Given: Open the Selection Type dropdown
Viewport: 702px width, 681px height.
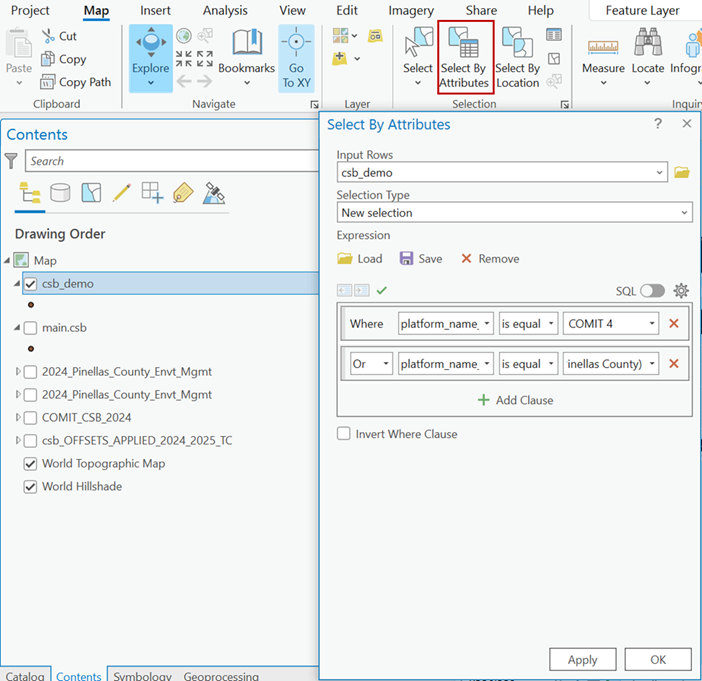Looking at the screenshot, I should coord(514,213).
